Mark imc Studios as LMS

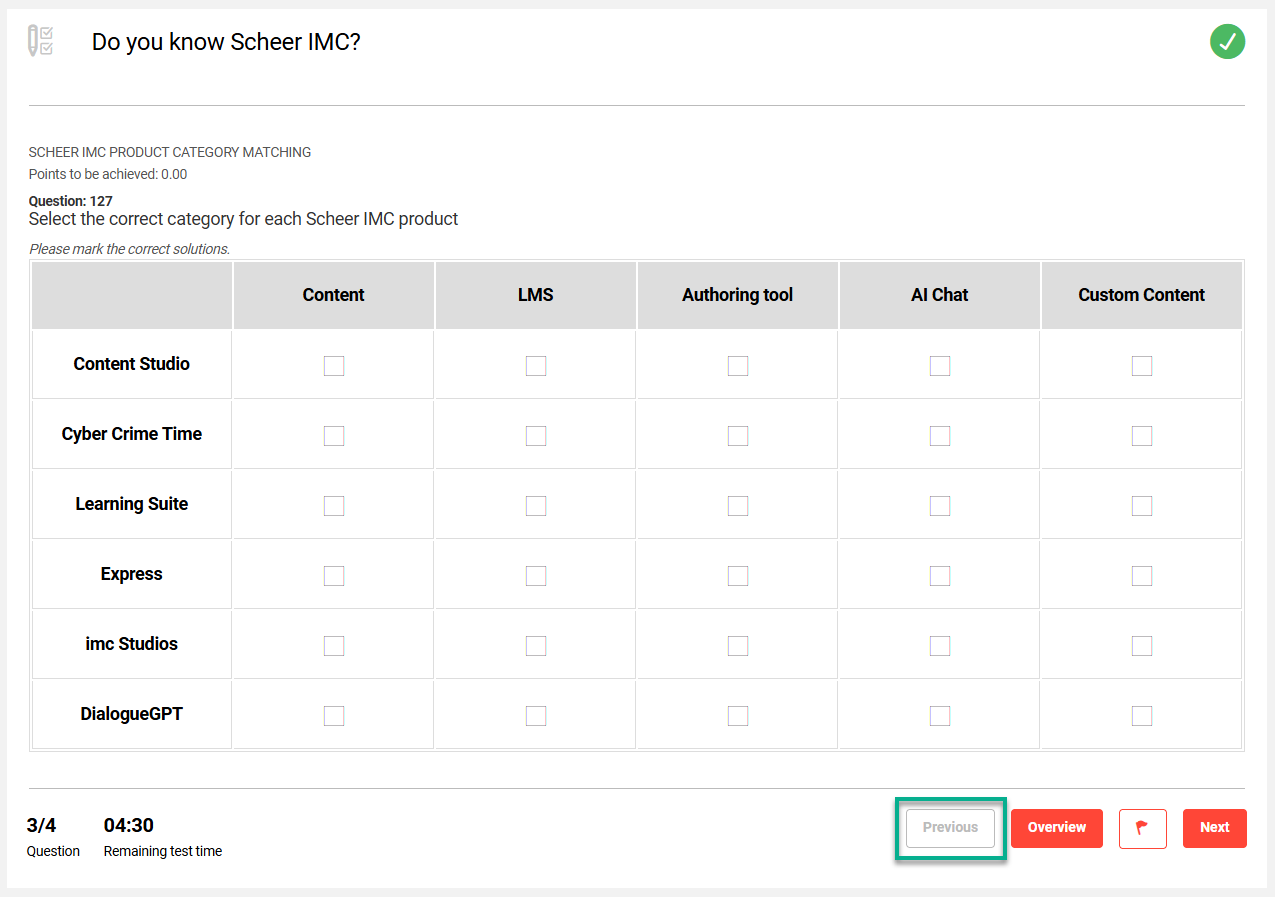coord(536,646)
